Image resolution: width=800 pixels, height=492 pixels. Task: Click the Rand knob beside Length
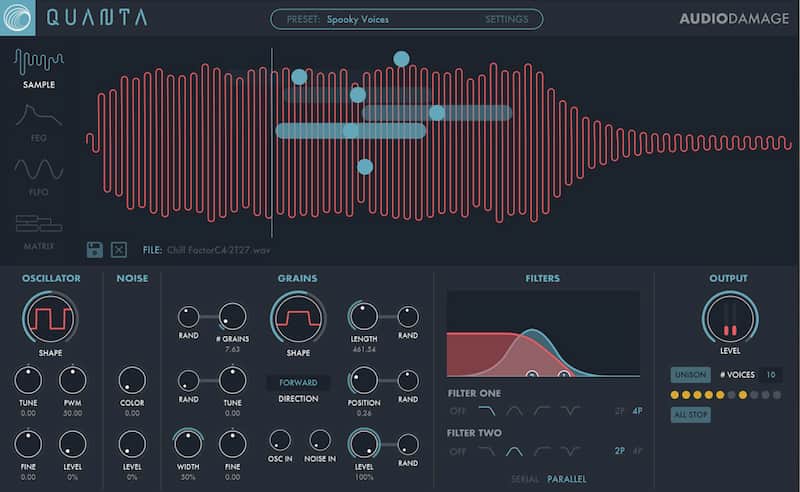tap(408, 317)
